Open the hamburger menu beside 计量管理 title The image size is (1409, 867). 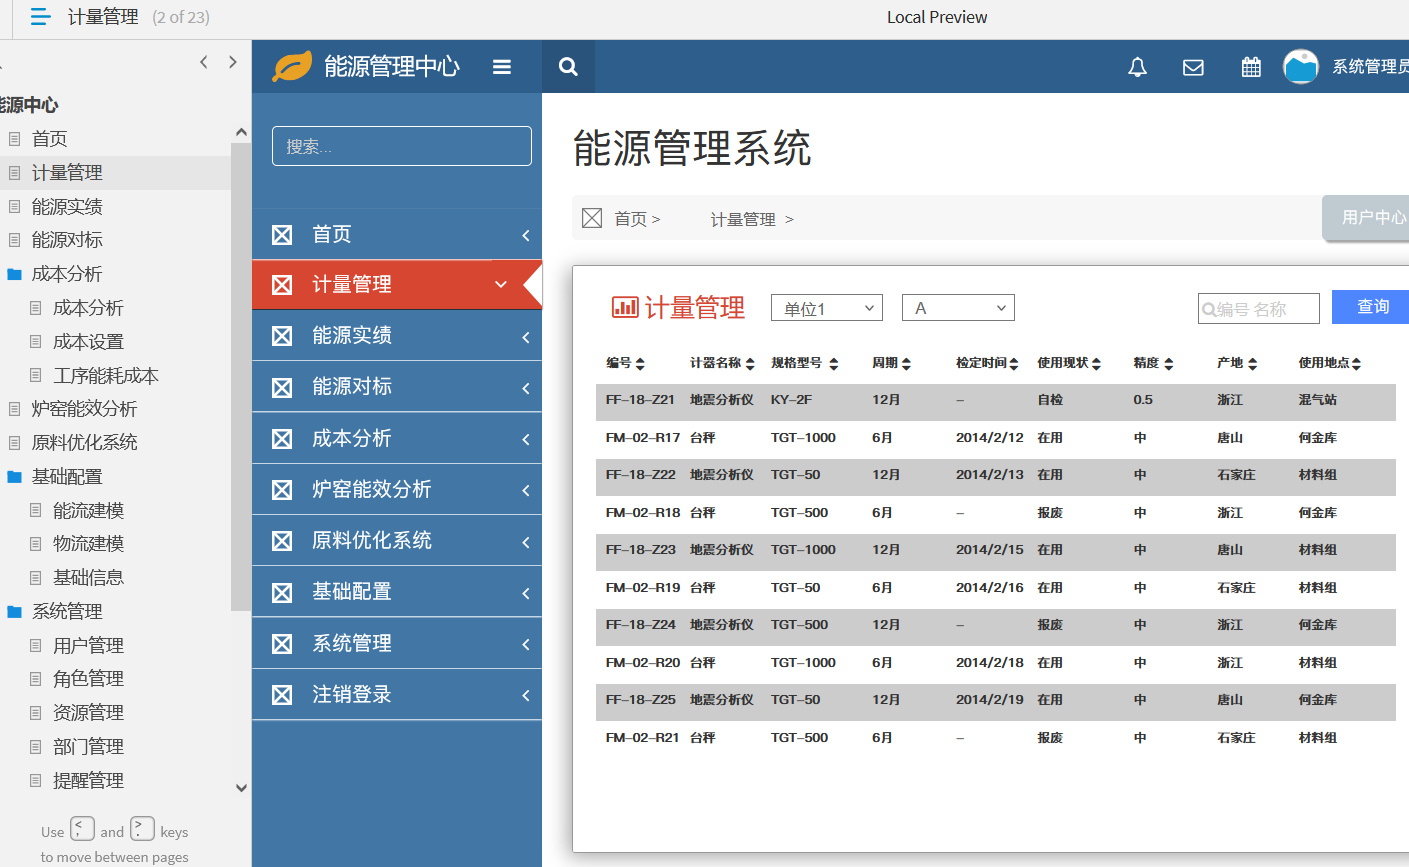pos(40,17)
